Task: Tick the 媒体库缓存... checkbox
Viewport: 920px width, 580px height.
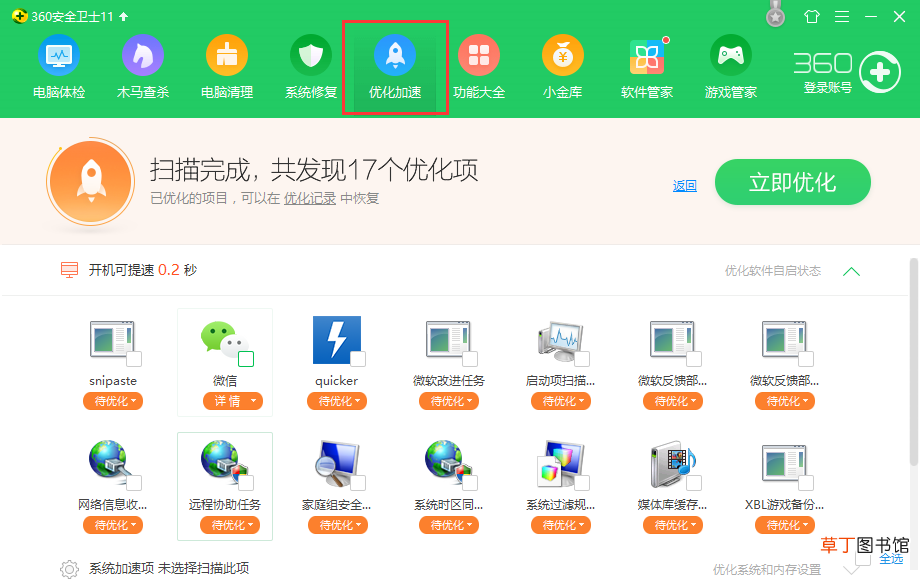Action: point(694,483)
